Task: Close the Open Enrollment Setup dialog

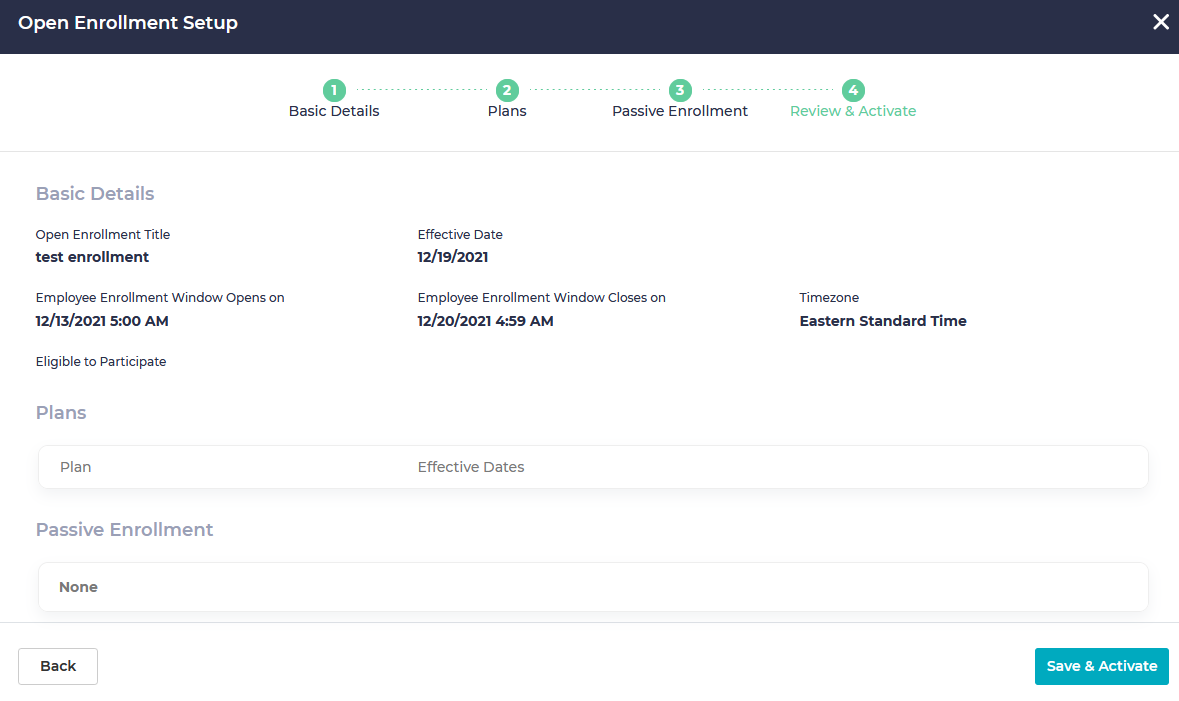Action: click(x=1161, y=21)
